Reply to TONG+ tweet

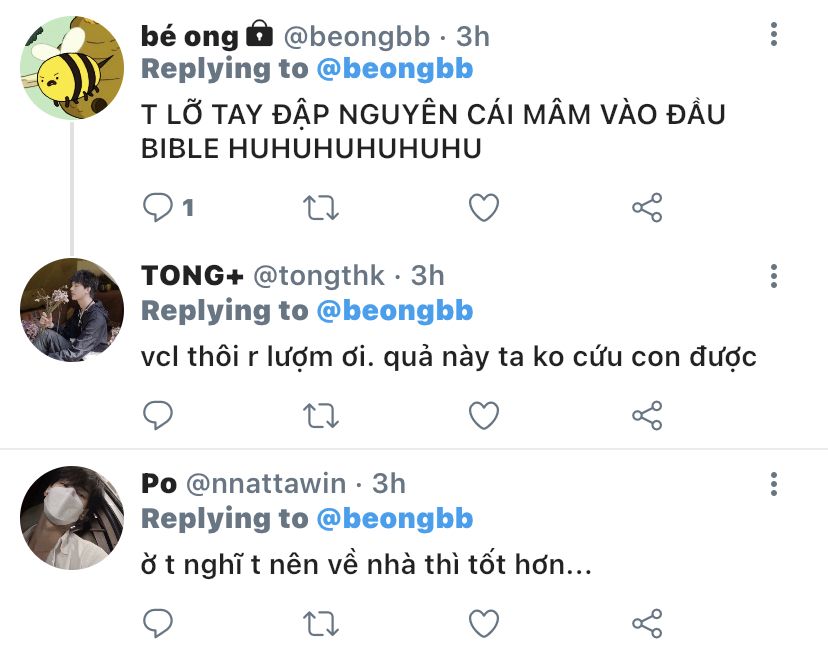(x=158, y=414)
